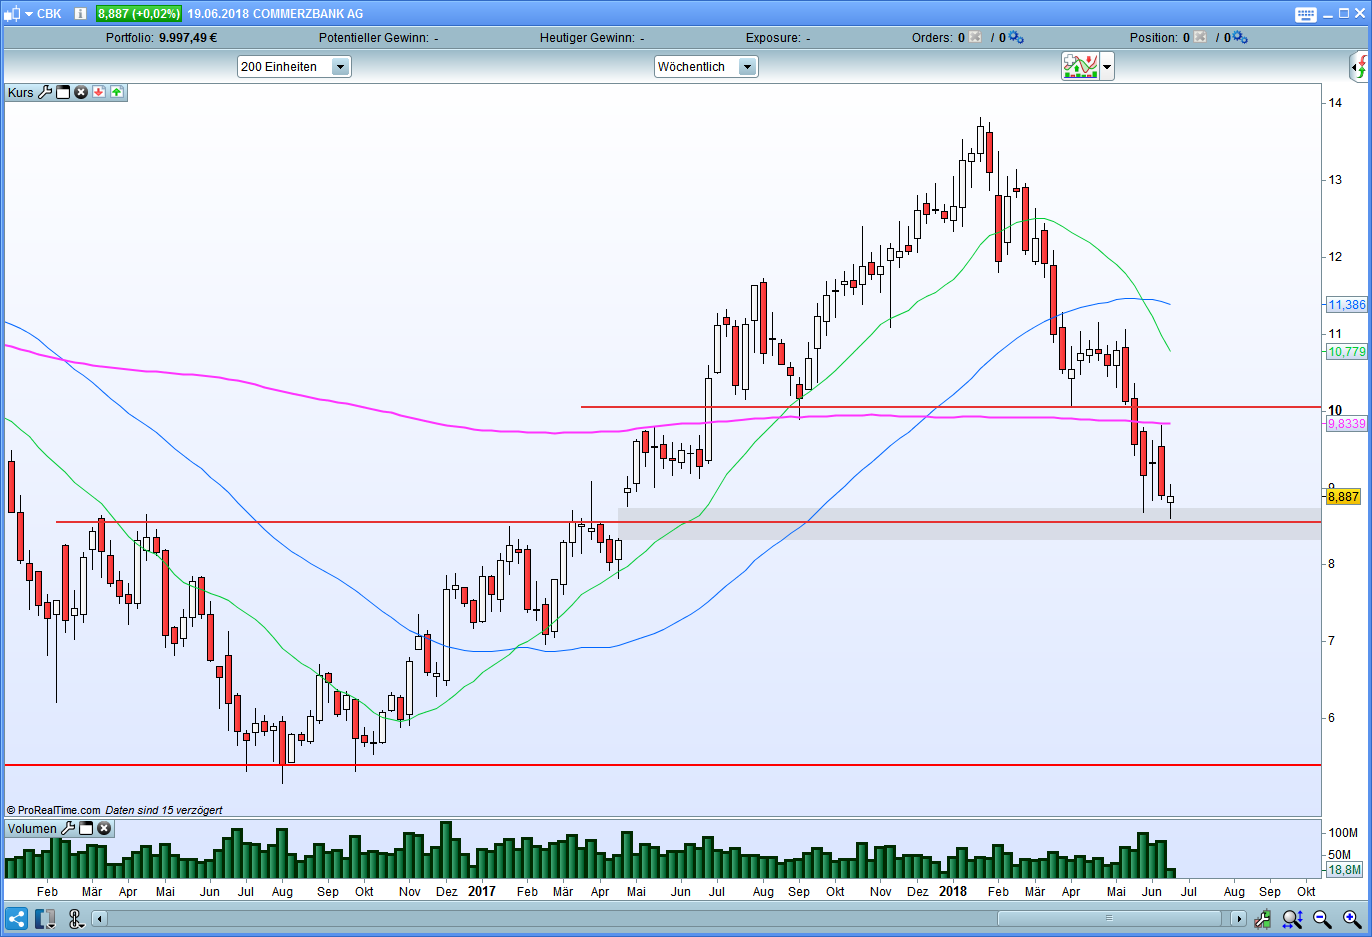Open Kurs panel wrench settings
The width and height of the screenshot is (1372, 937).
coord(45,92)
